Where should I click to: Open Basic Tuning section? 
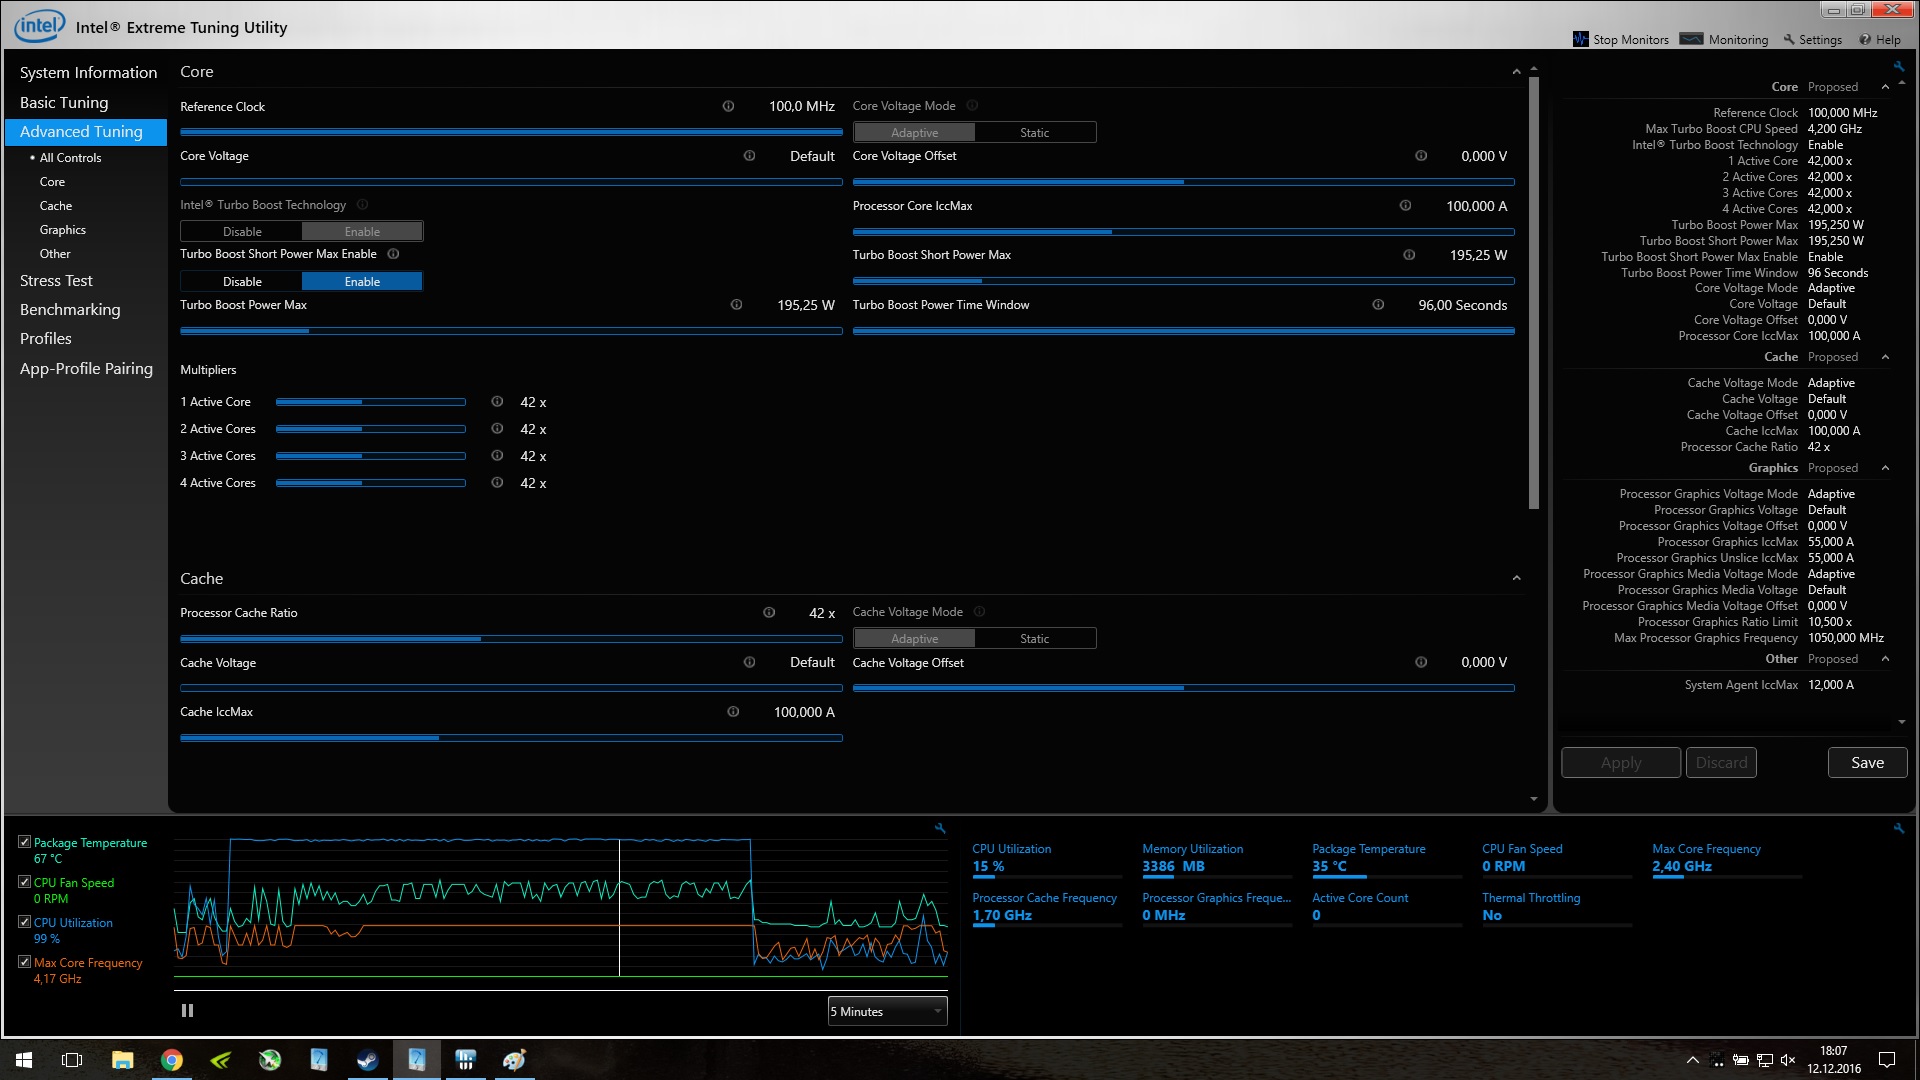64,103
